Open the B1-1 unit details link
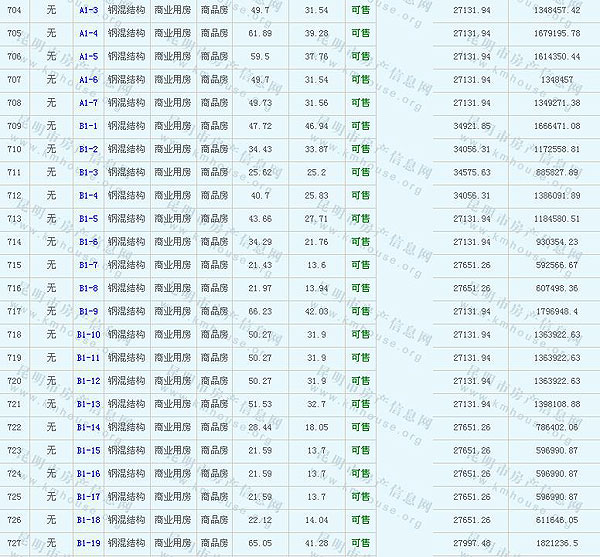This screenshot has width=600, height=557. [x=88, y=126]
